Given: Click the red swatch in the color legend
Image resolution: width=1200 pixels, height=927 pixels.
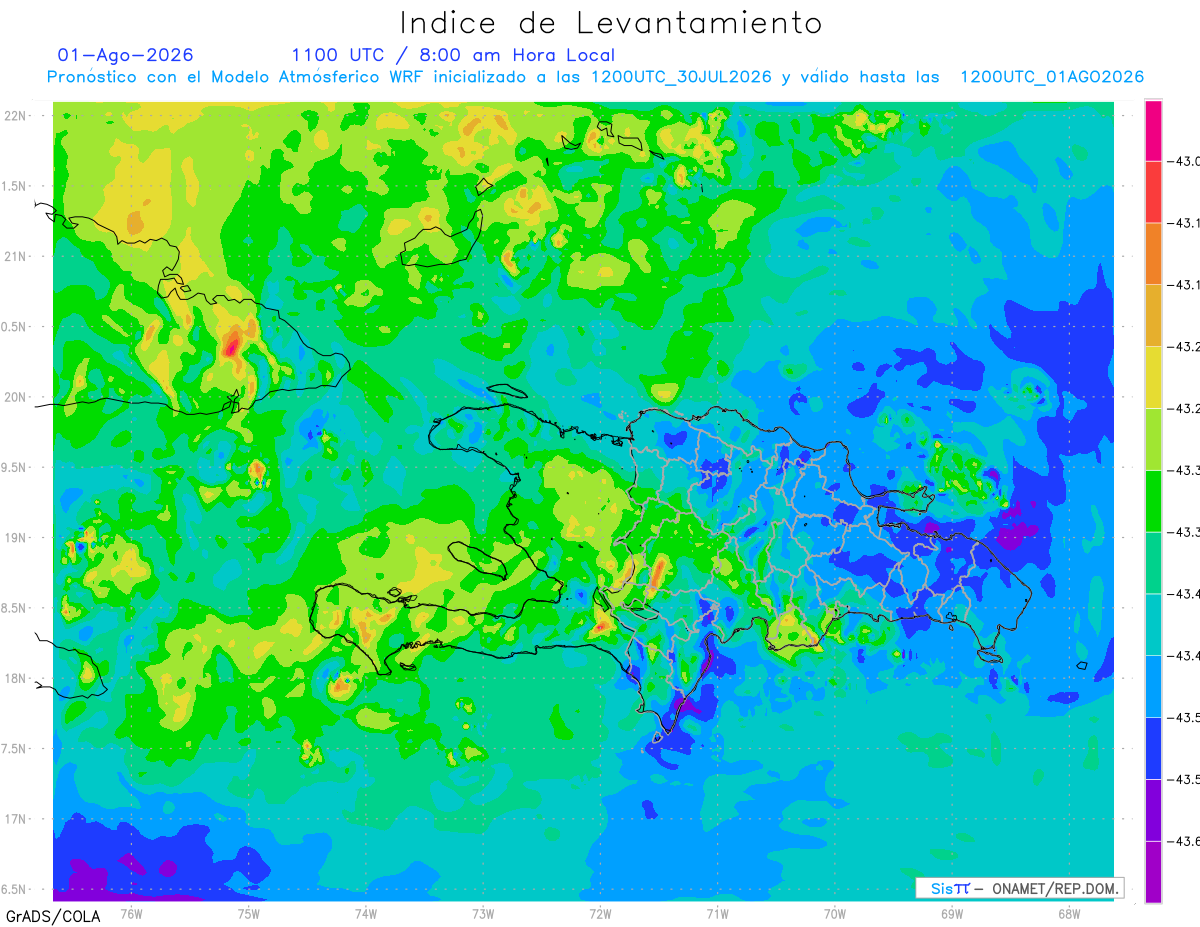Looking at the screenshot, I should pos(1153,192).
